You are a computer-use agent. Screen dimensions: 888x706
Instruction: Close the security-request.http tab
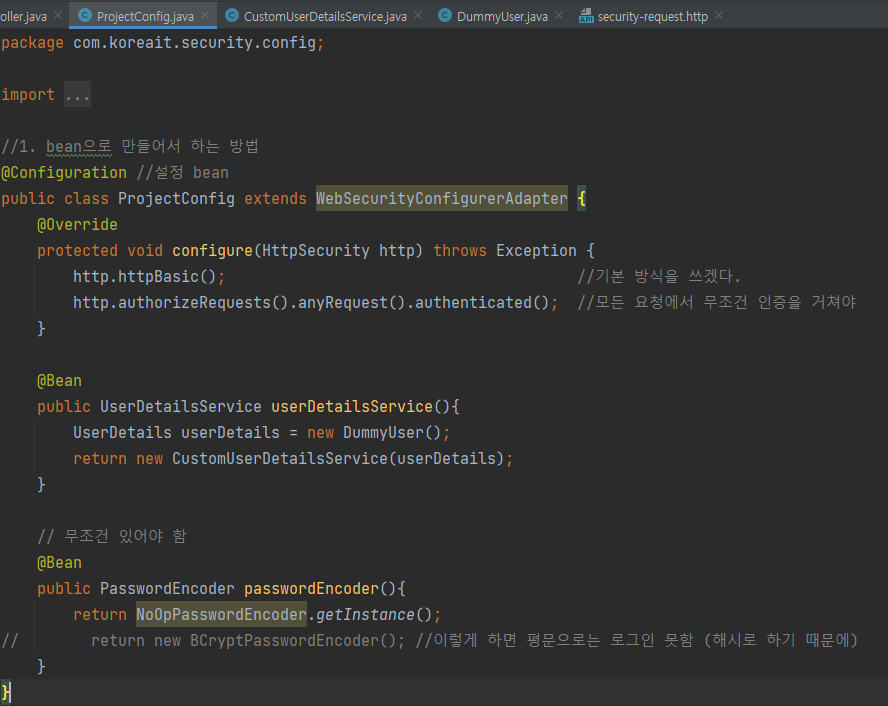[x=719, y=15]
